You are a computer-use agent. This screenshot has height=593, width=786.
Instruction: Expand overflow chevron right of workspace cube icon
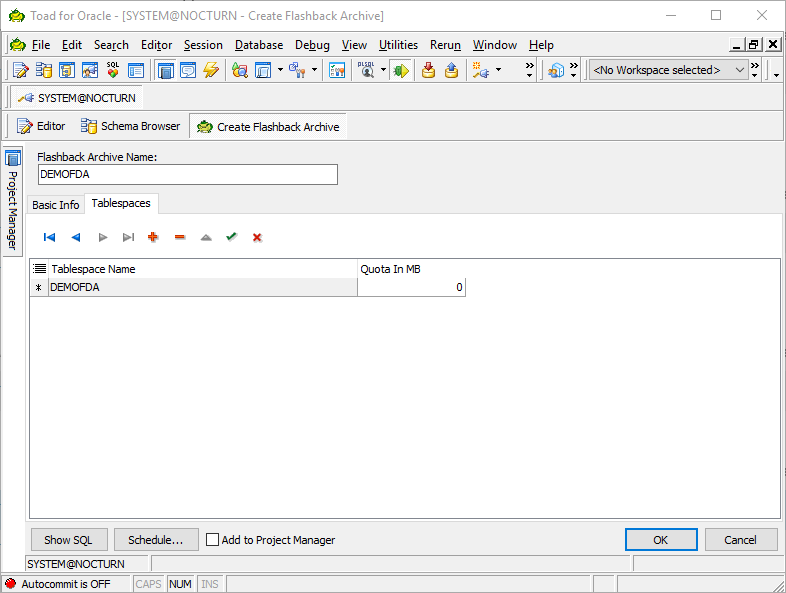[x=573, y=70]
